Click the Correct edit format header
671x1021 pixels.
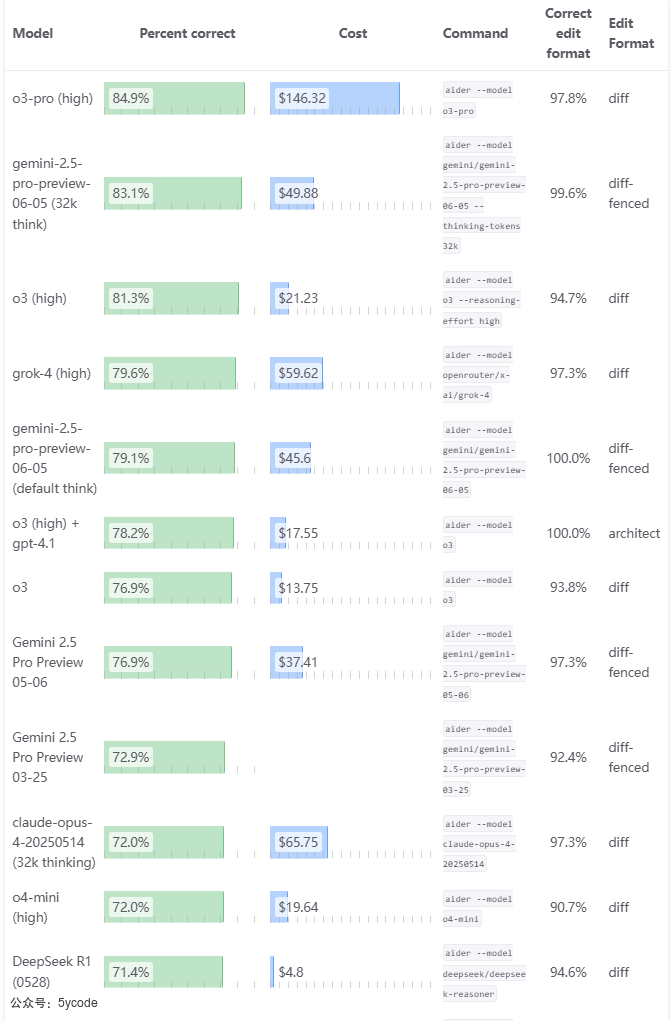568,33
